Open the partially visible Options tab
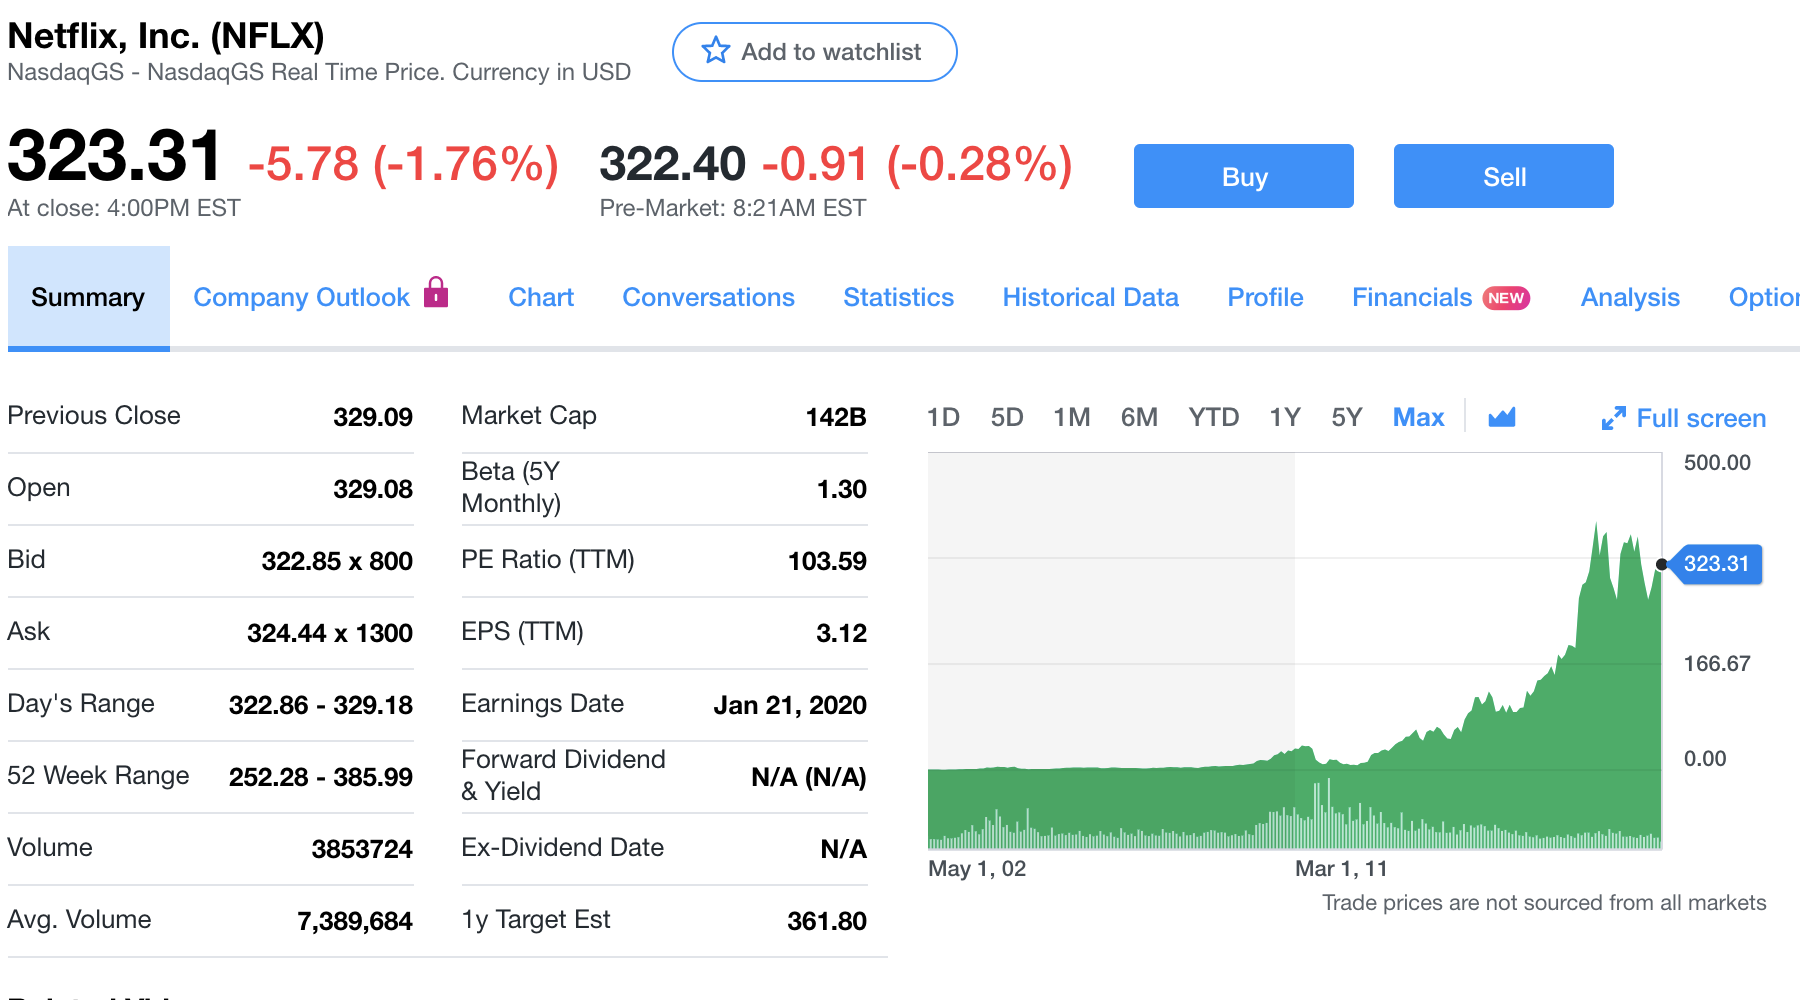This screenshot has height=1000, width=1800. pos(1764,298)
